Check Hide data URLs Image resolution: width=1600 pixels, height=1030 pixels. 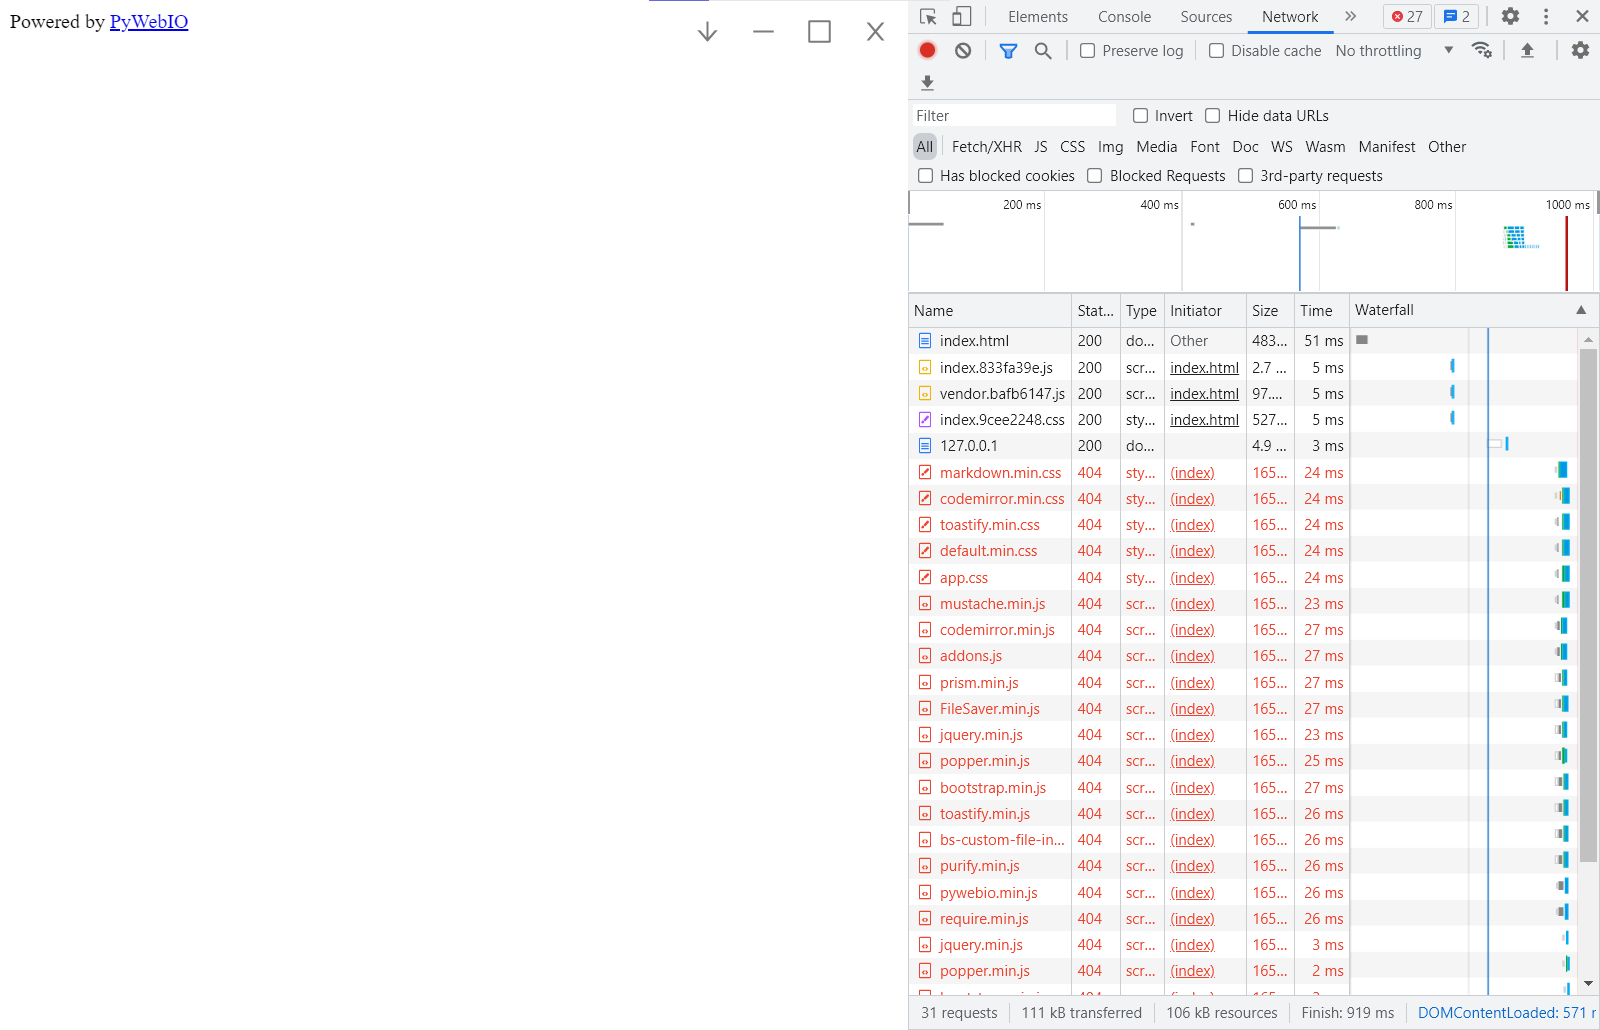[x=1212, y=115]
